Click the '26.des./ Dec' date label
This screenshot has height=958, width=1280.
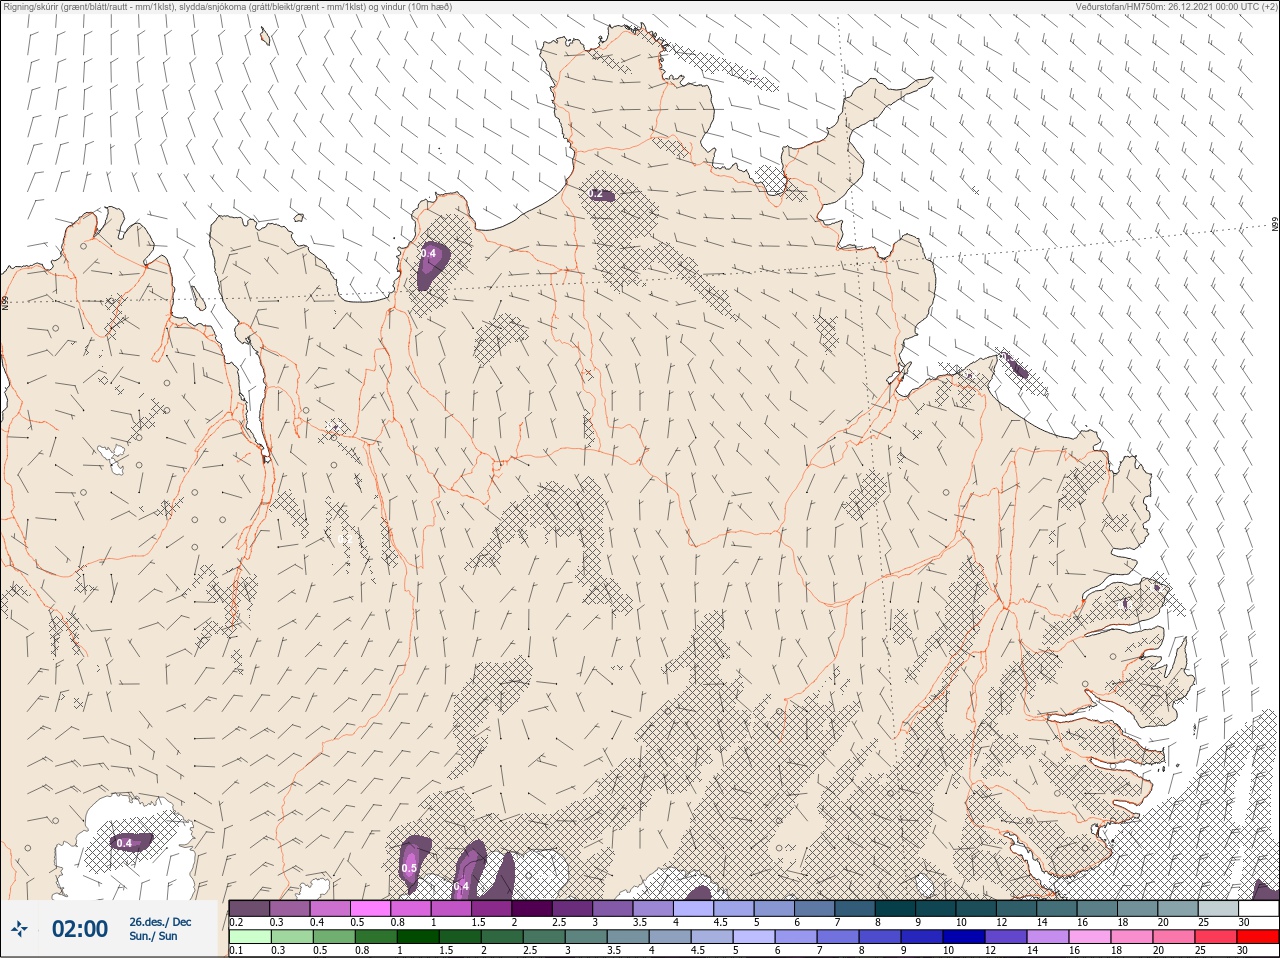(160, 922)
